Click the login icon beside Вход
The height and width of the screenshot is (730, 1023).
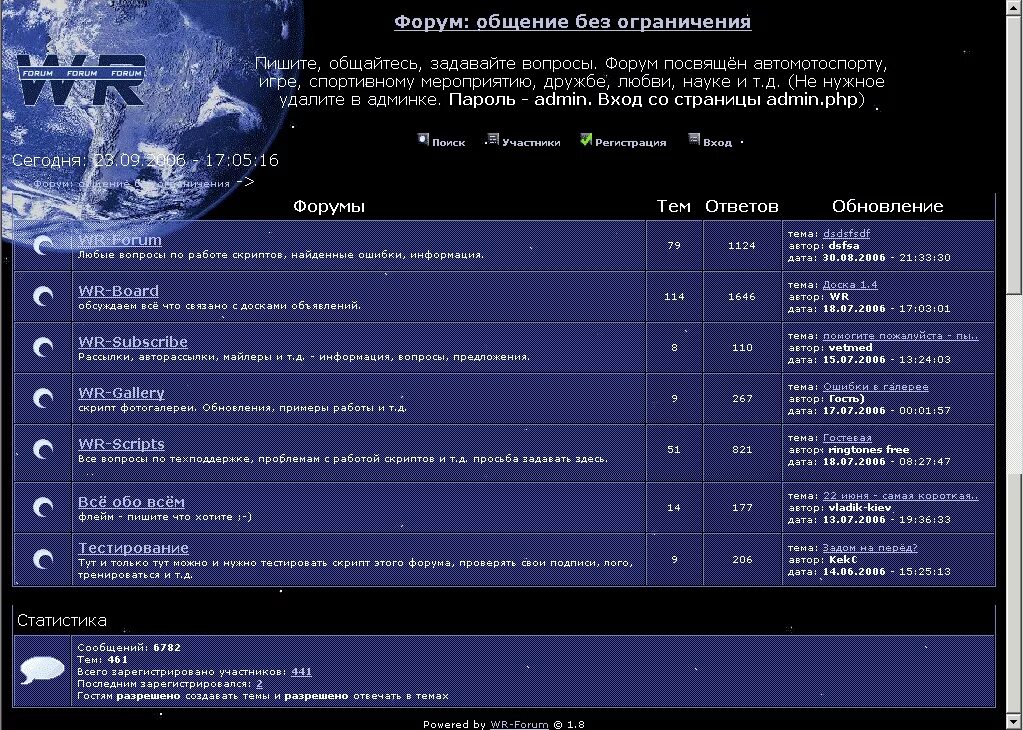(x=694, y=139)
